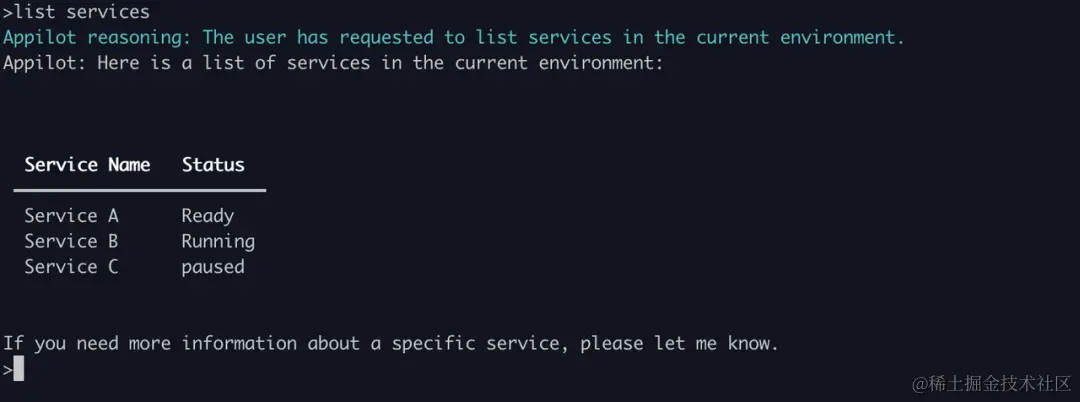1080x402 pixels.
Task: Click the watermark text in the corner
Action: point(992,383)
